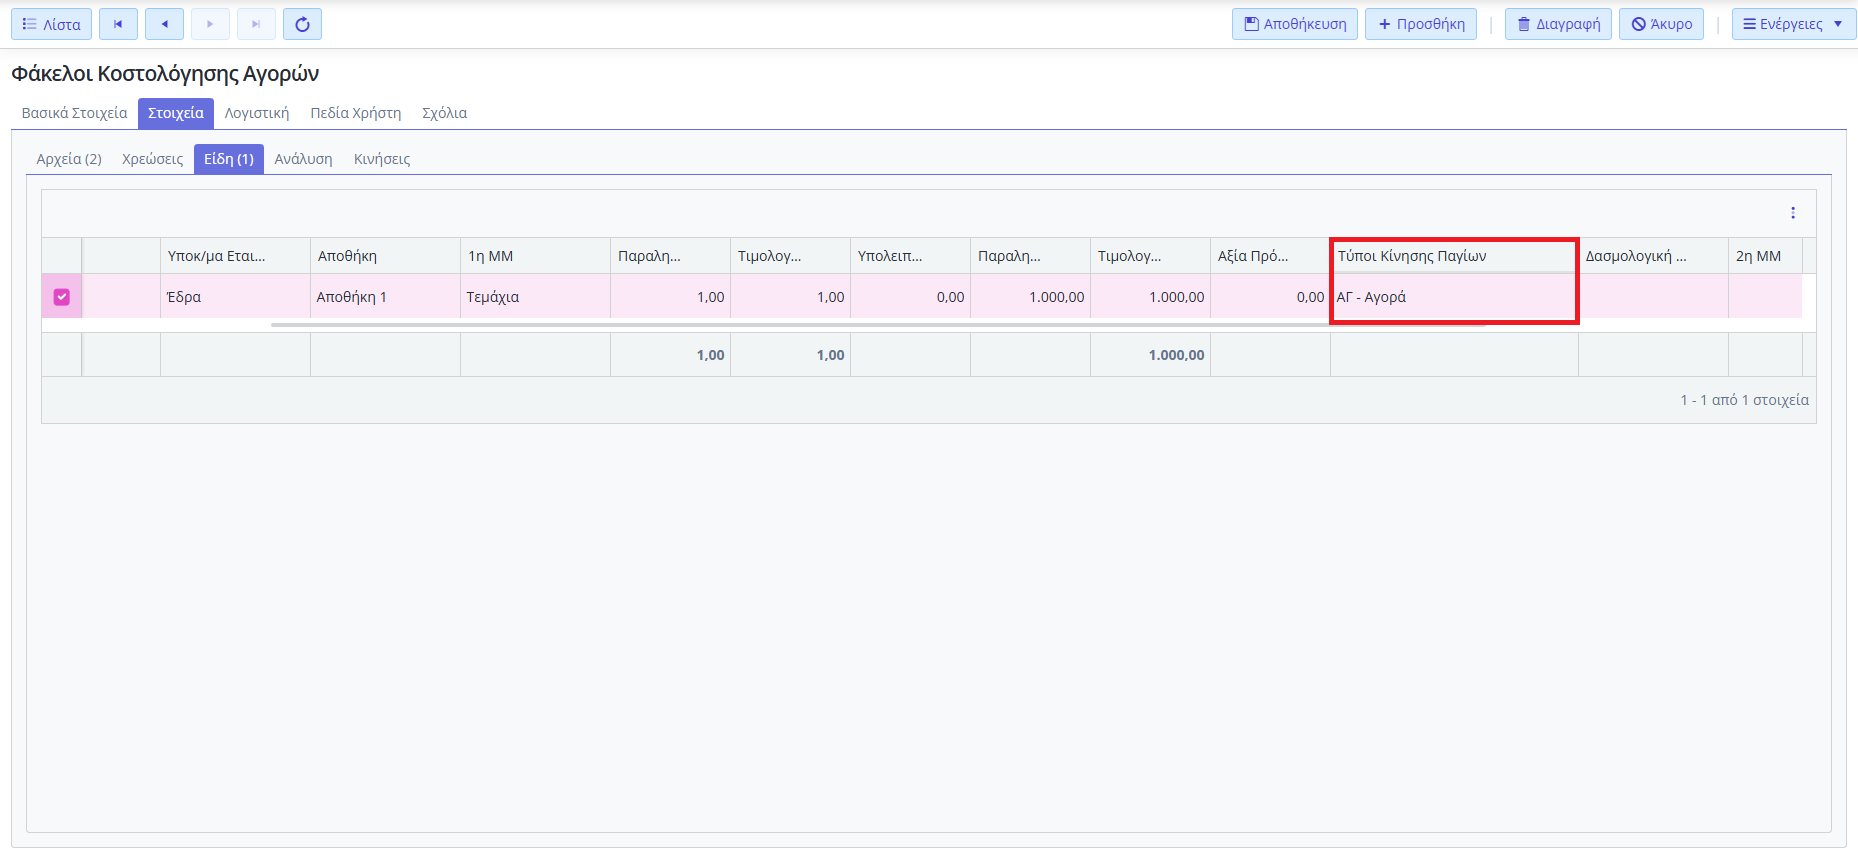This screenshot has width=1858, height=854.
Task: Uncheck the Έδρα row checkbox
Action: click(62, 297)
